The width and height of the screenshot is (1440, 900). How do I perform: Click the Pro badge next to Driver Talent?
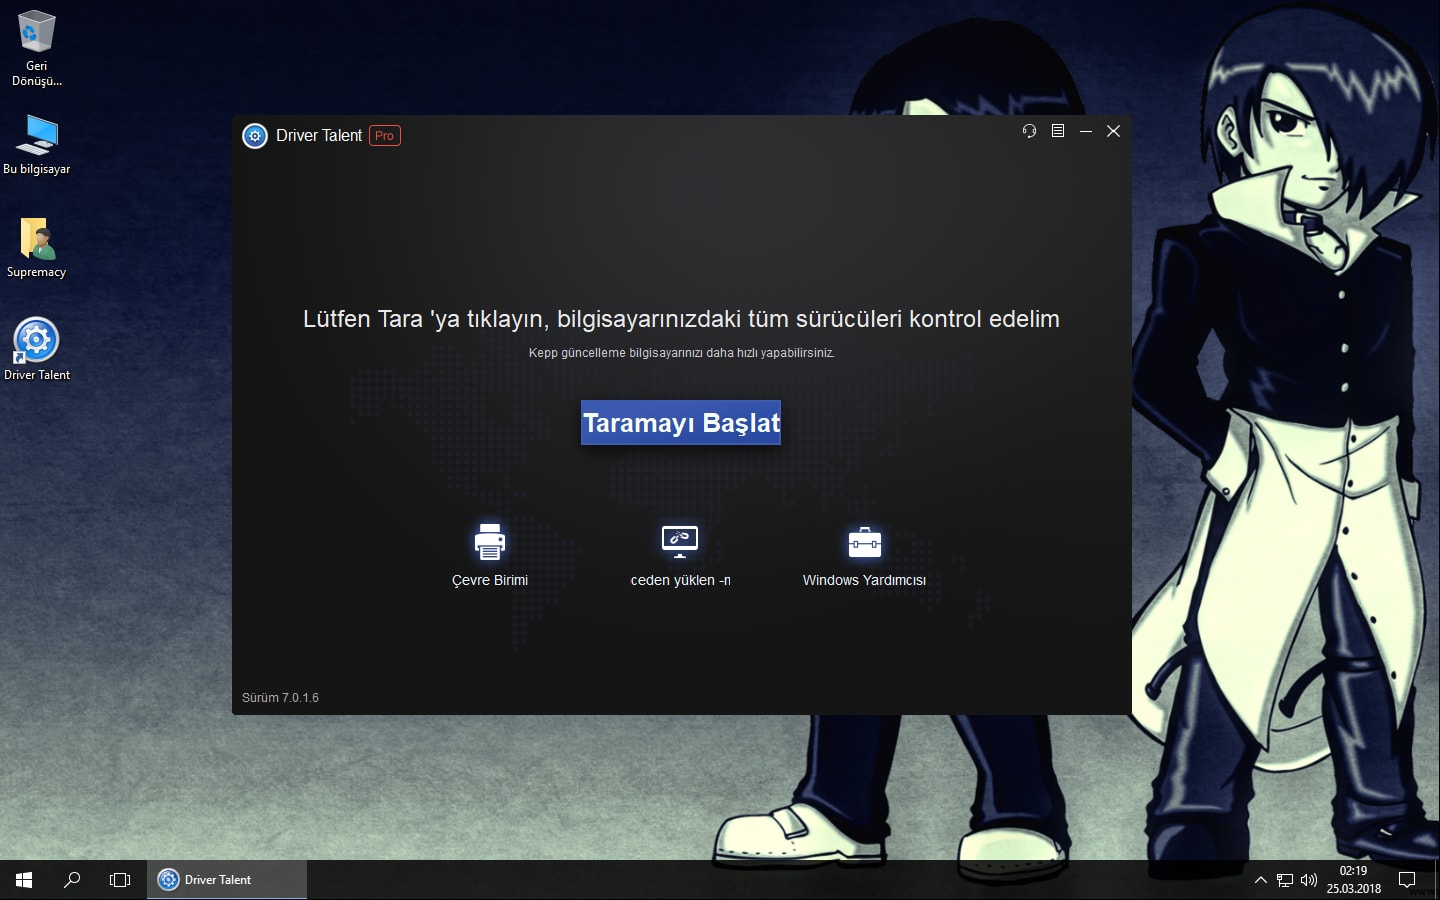point(385,135)
